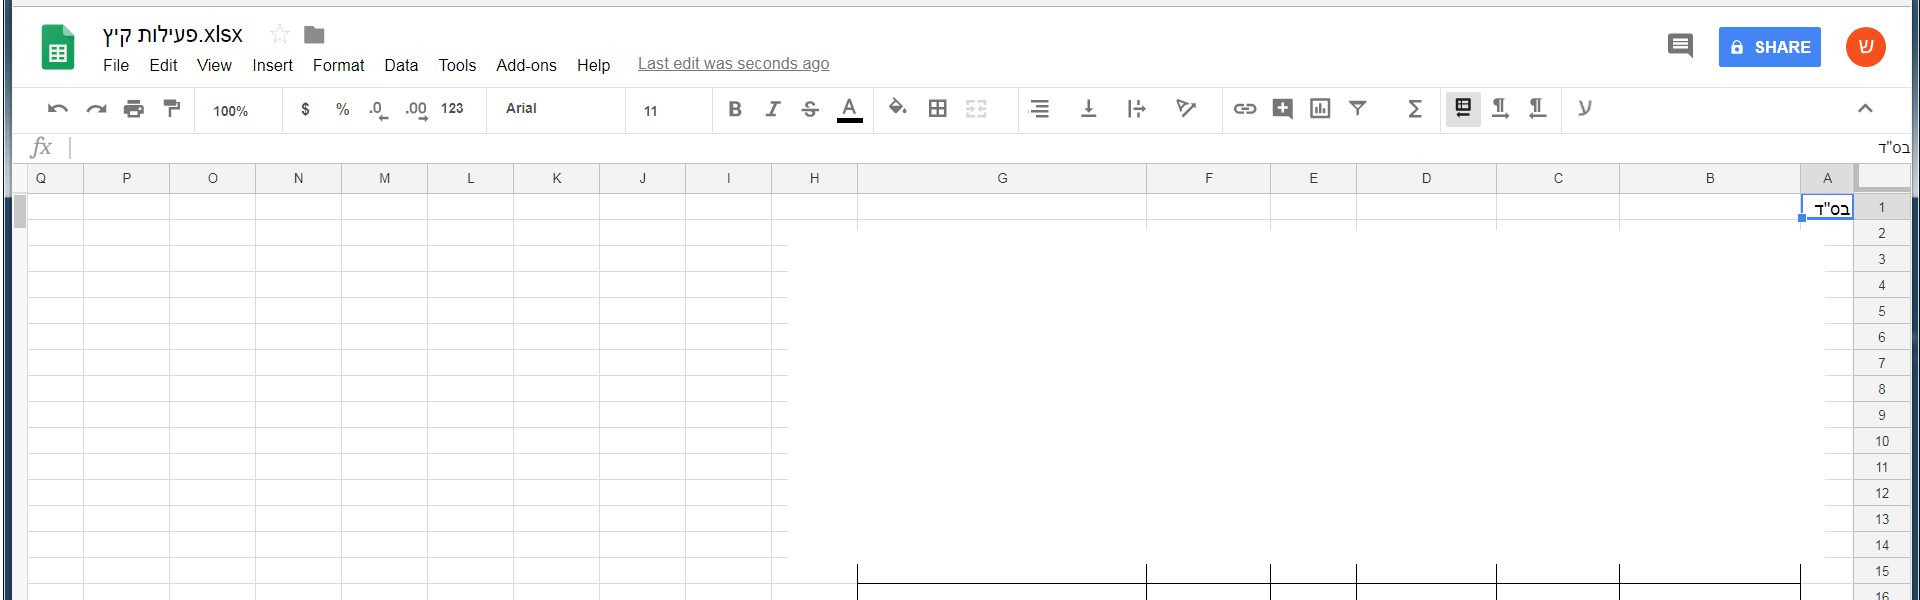Toggle bold formatting
The image size is (1920, 600).
[x=735, y=109]
